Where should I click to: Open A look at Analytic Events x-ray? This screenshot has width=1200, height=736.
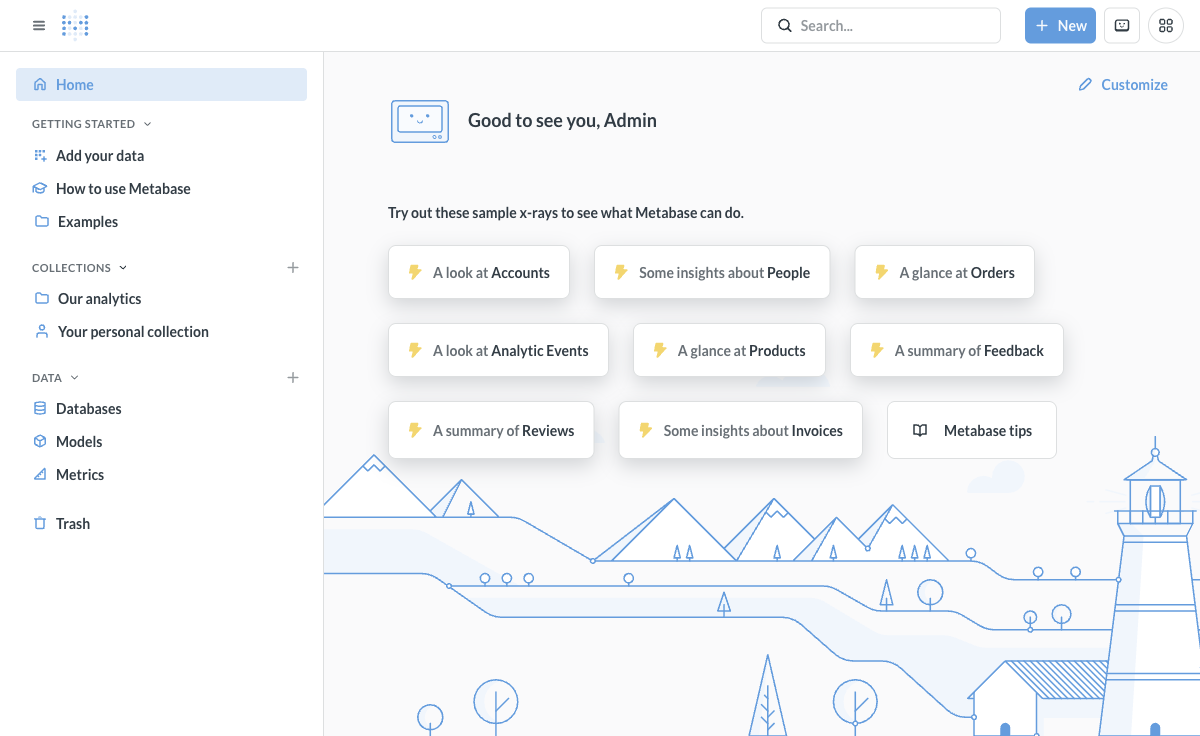point(498,350)
